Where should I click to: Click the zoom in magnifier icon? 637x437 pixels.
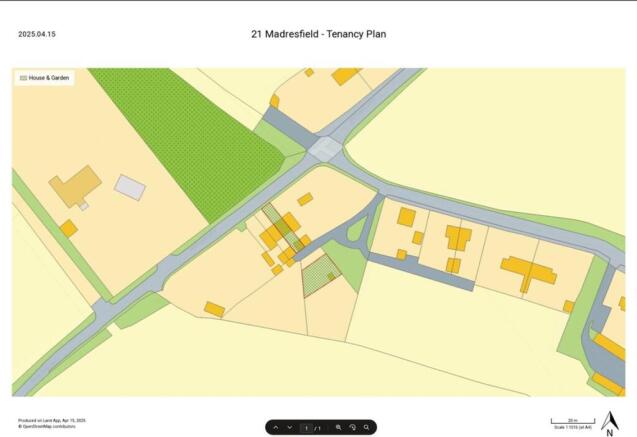(367, 427)
